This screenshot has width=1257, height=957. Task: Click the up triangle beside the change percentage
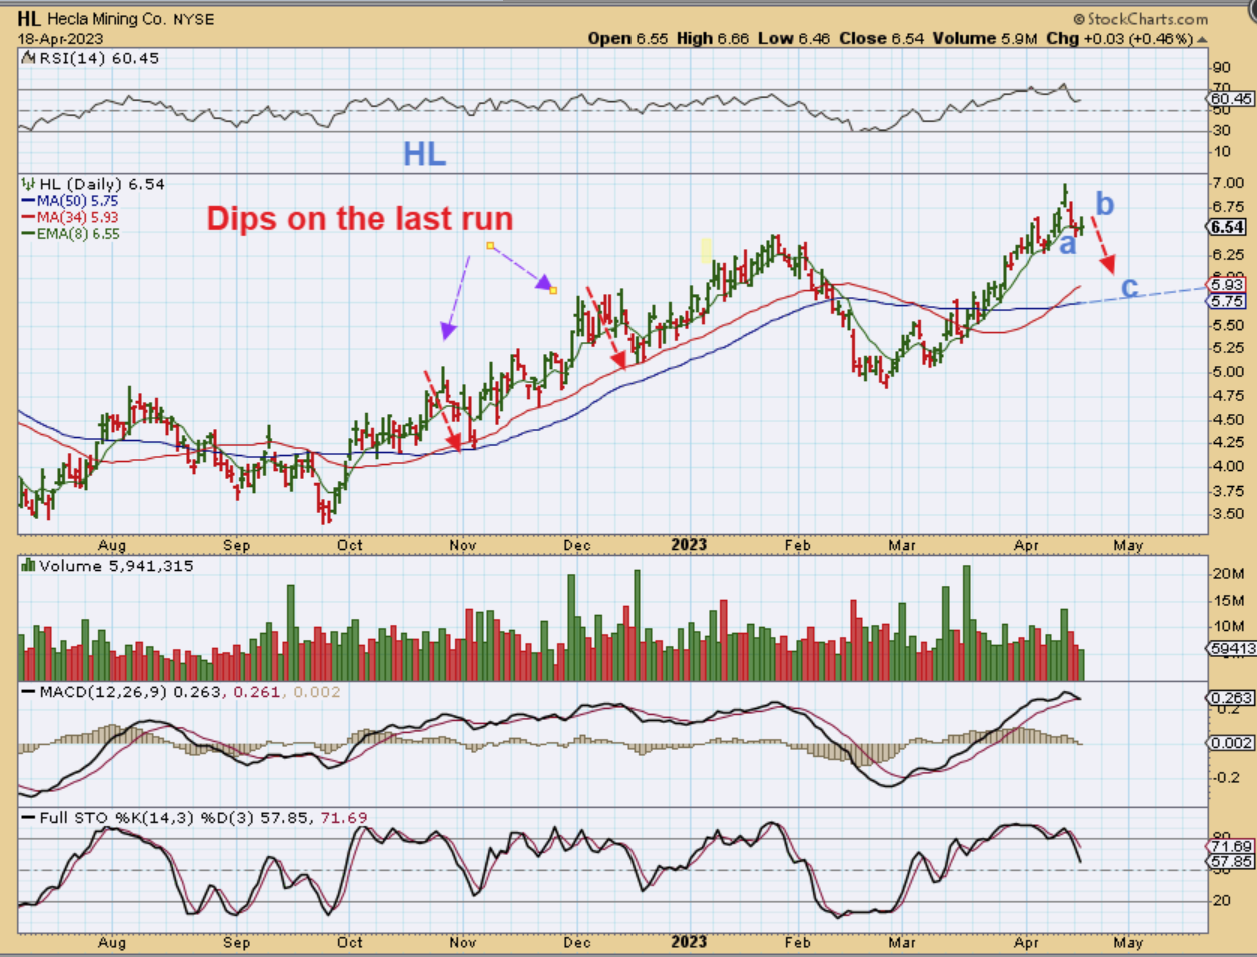tap(1202, 39)
